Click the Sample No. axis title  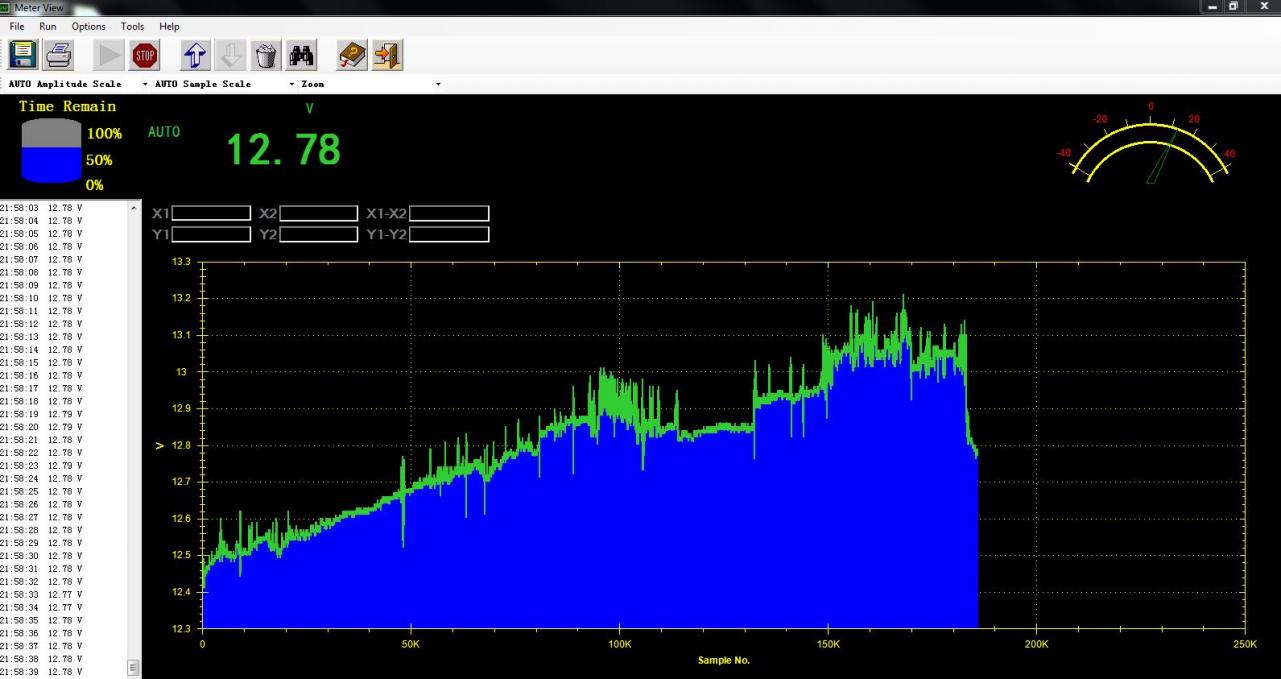(724, 660)
